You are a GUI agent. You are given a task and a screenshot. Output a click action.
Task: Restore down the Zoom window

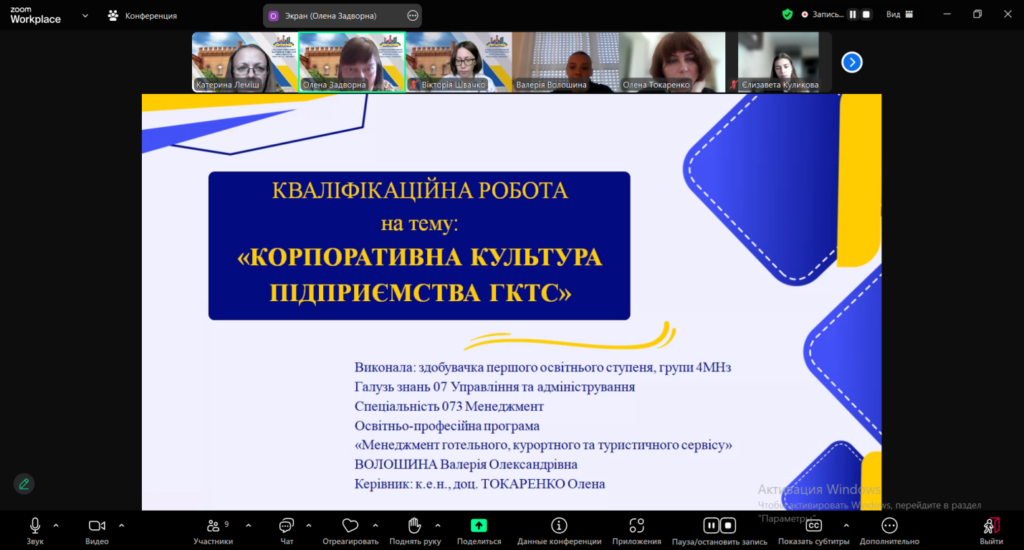click(978, 14)
